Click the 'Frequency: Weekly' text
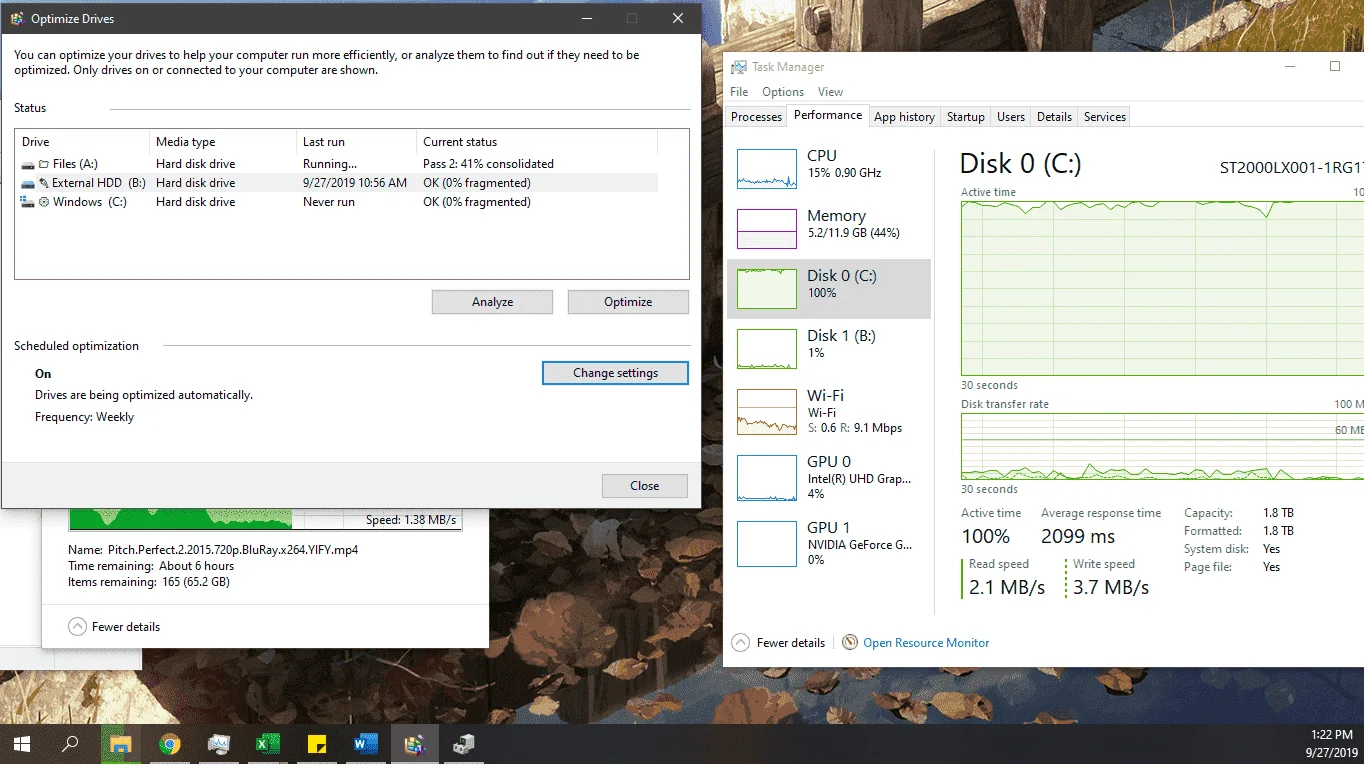Viewport: 1368px width, 768px height. tap(84, 417)
